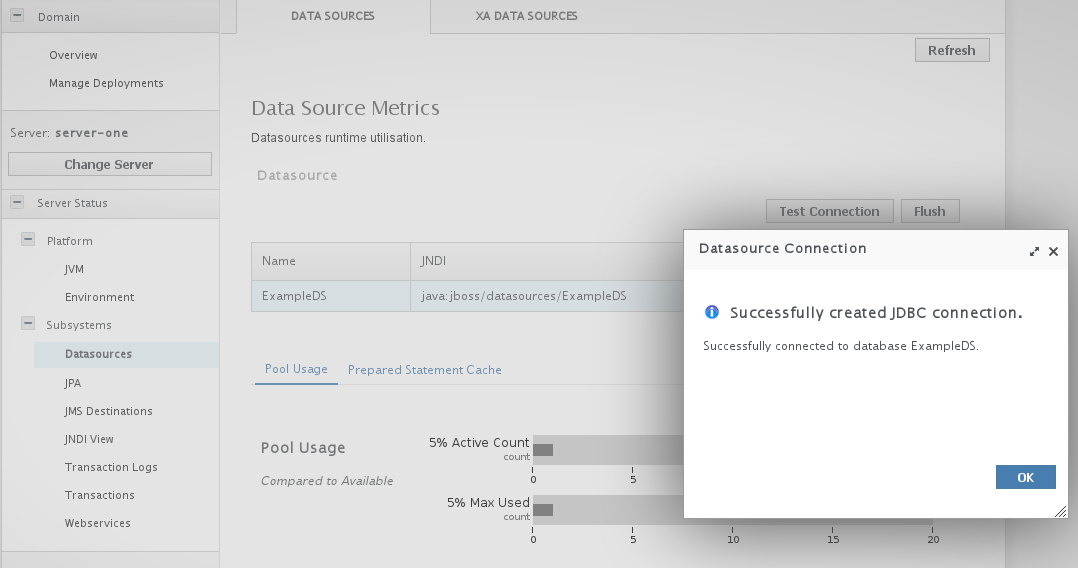
Task: Open Prepared Statement Cache tab
Action: [x=424, y=370]
